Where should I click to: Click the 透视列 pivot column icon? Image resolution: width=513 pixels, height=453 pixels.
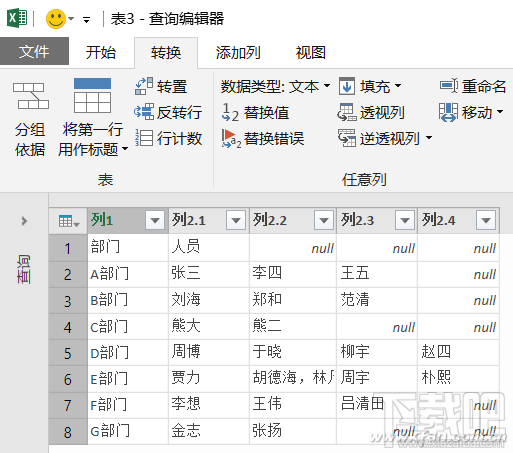(x=346, y=112)
